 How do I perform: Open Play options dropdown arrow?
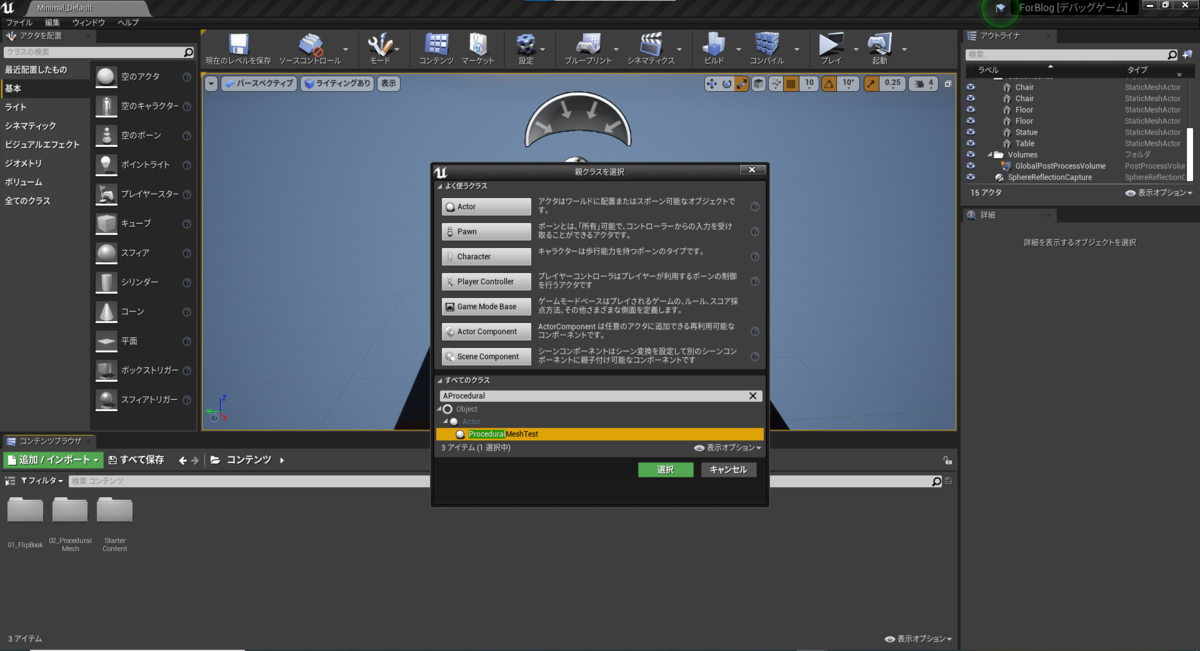click(x=857, y=48)
